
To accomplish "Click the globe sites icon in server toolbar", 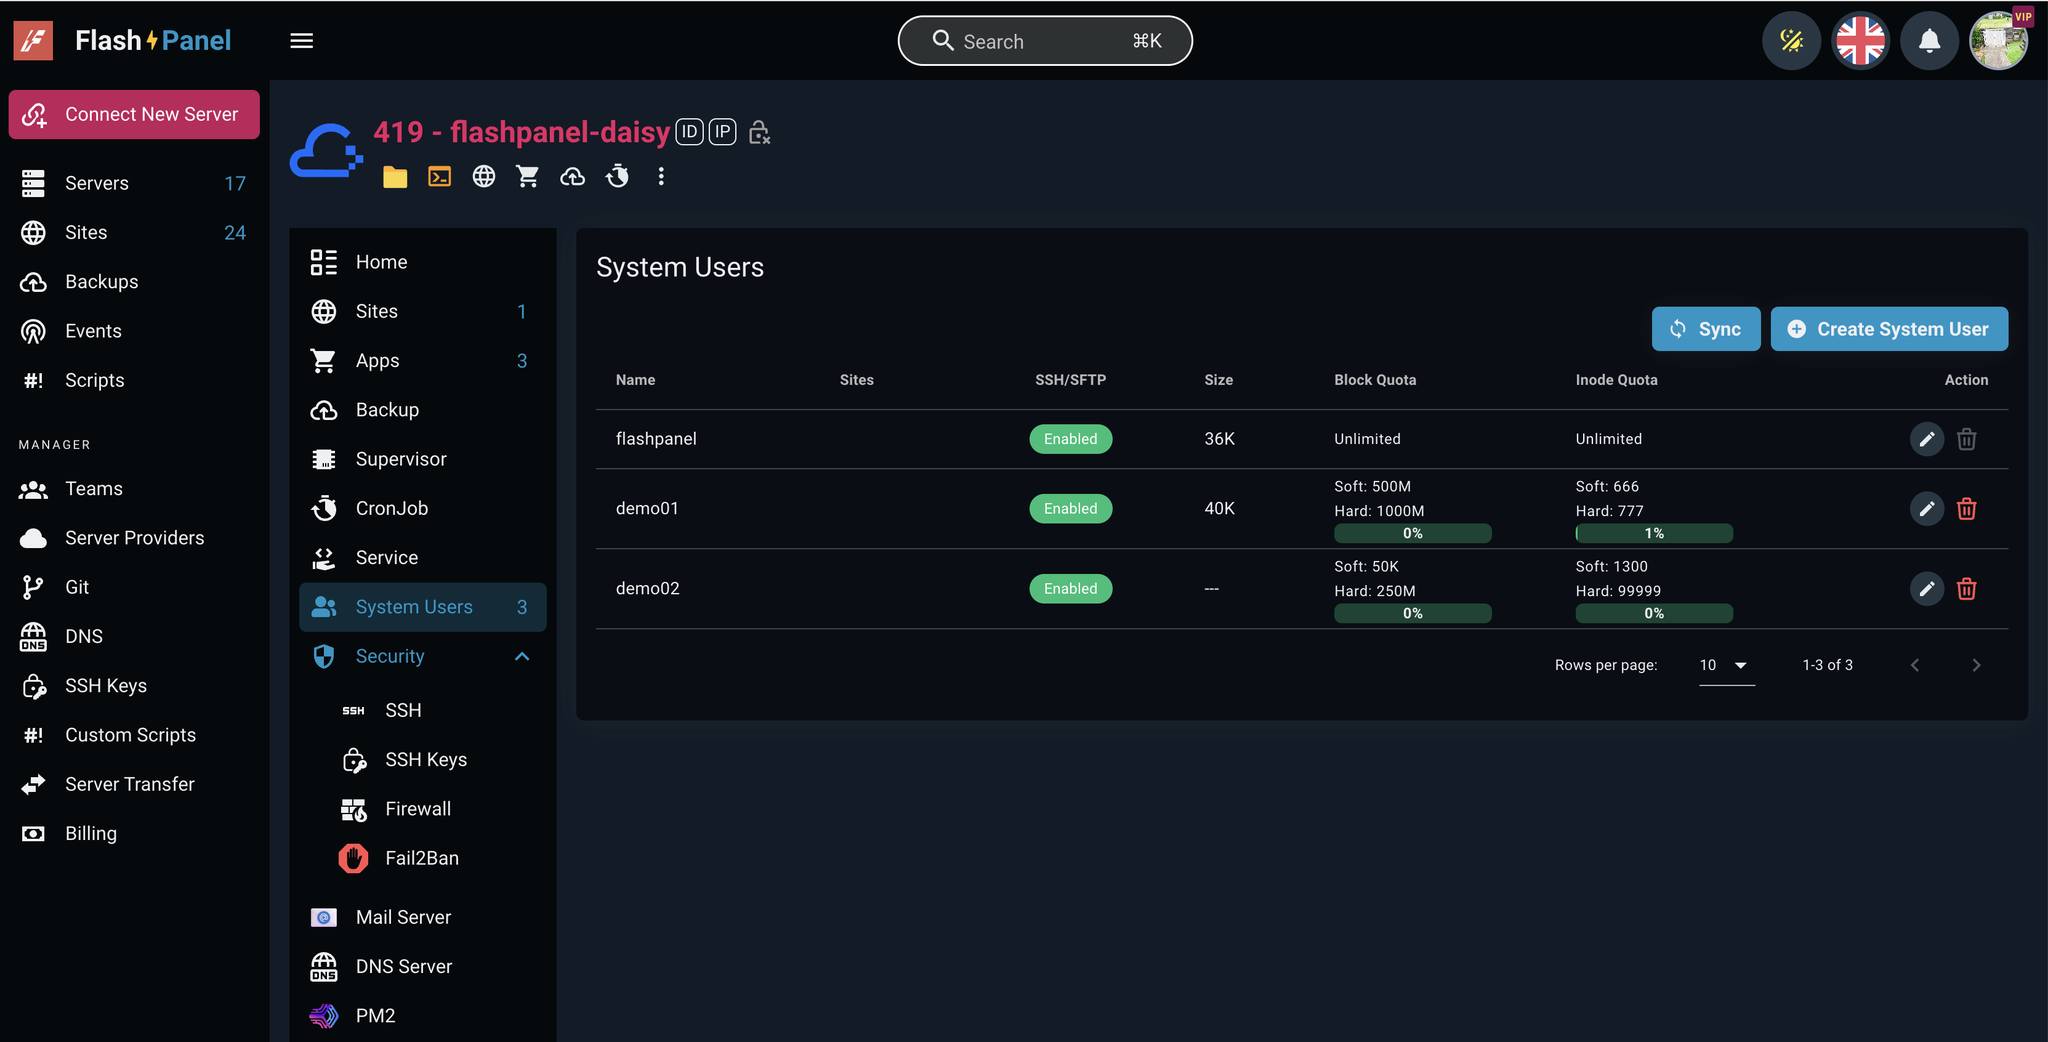I will coord(484,177).
